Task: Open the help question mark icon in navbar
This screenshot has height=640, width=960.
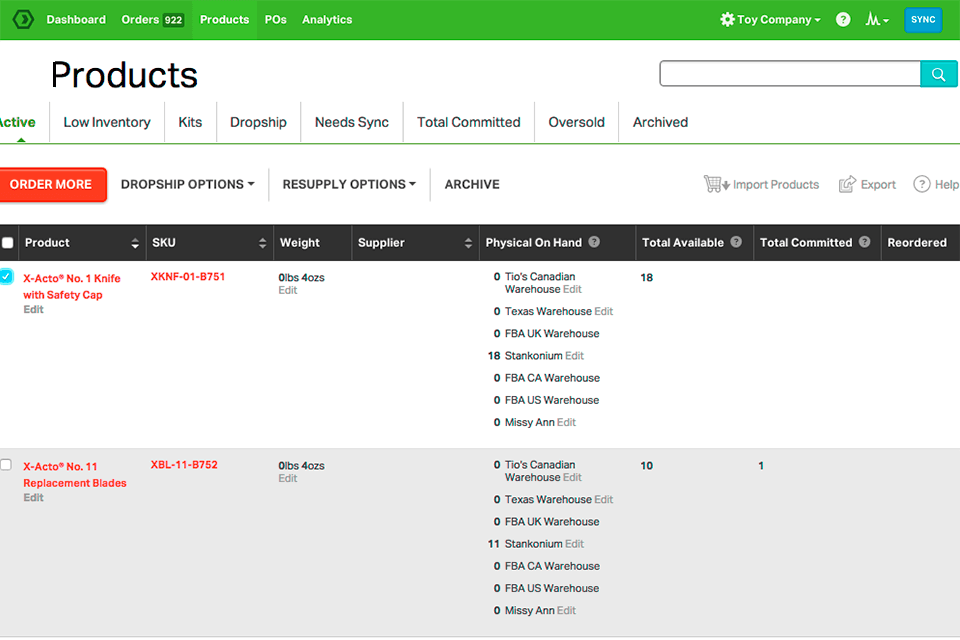Action: click(x=843, y=20)
